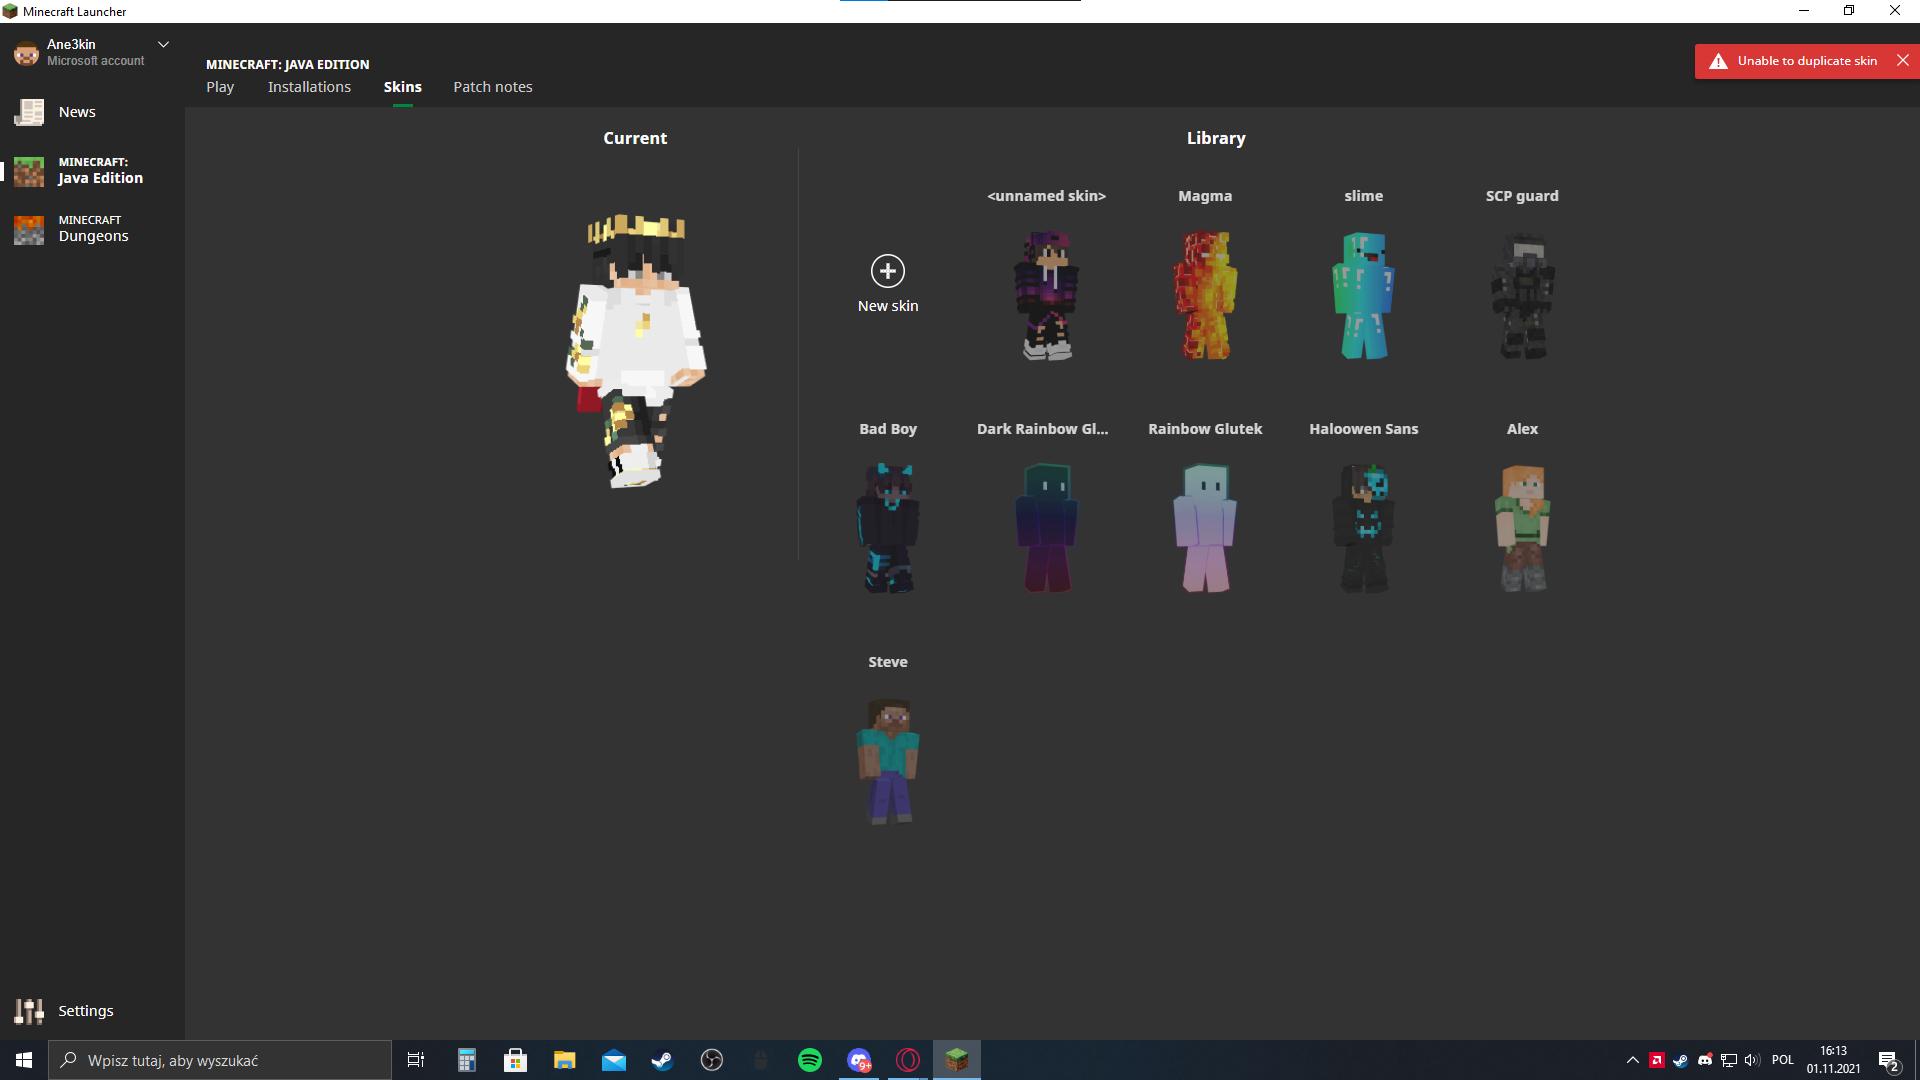This screenshot has height=1080, width=1920.
Task: Dismiss the Unable to duplicate skin alert
Action: point(1903,61)
